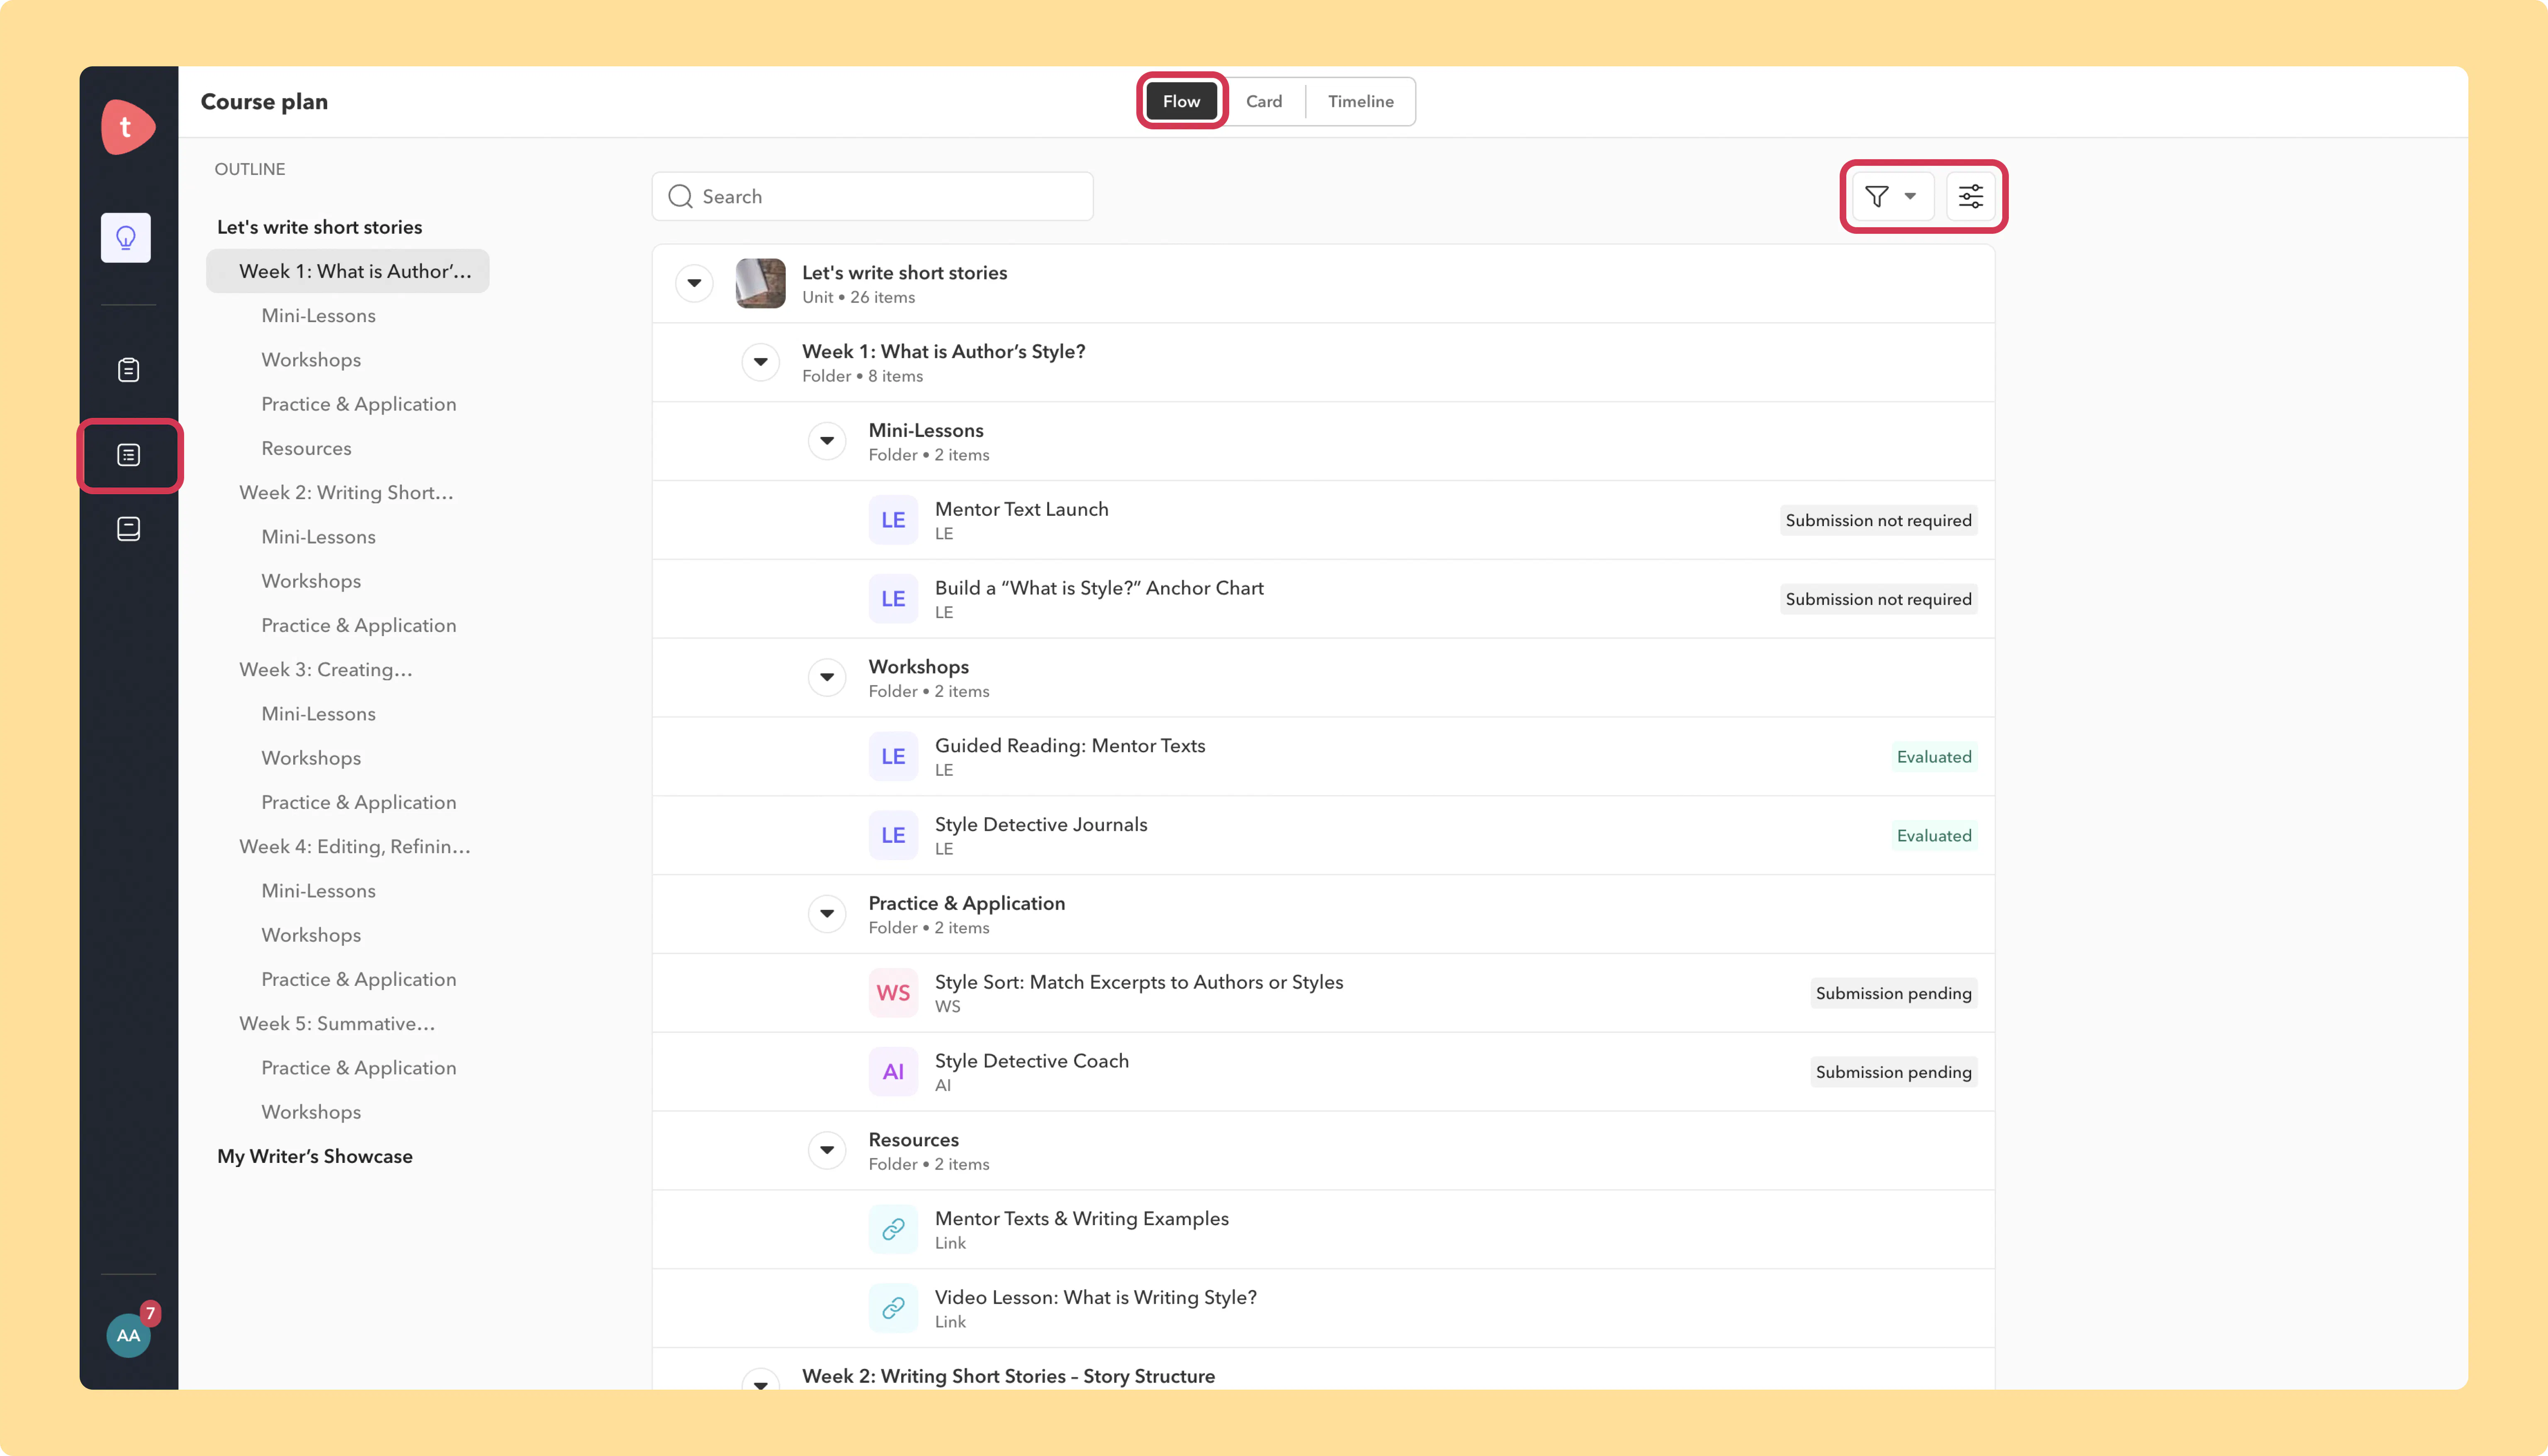The height and width of the screenshot is (1456, 2548).
Task: Select My Writer's Showcase in outline
Action: [x=315, y=1156]
